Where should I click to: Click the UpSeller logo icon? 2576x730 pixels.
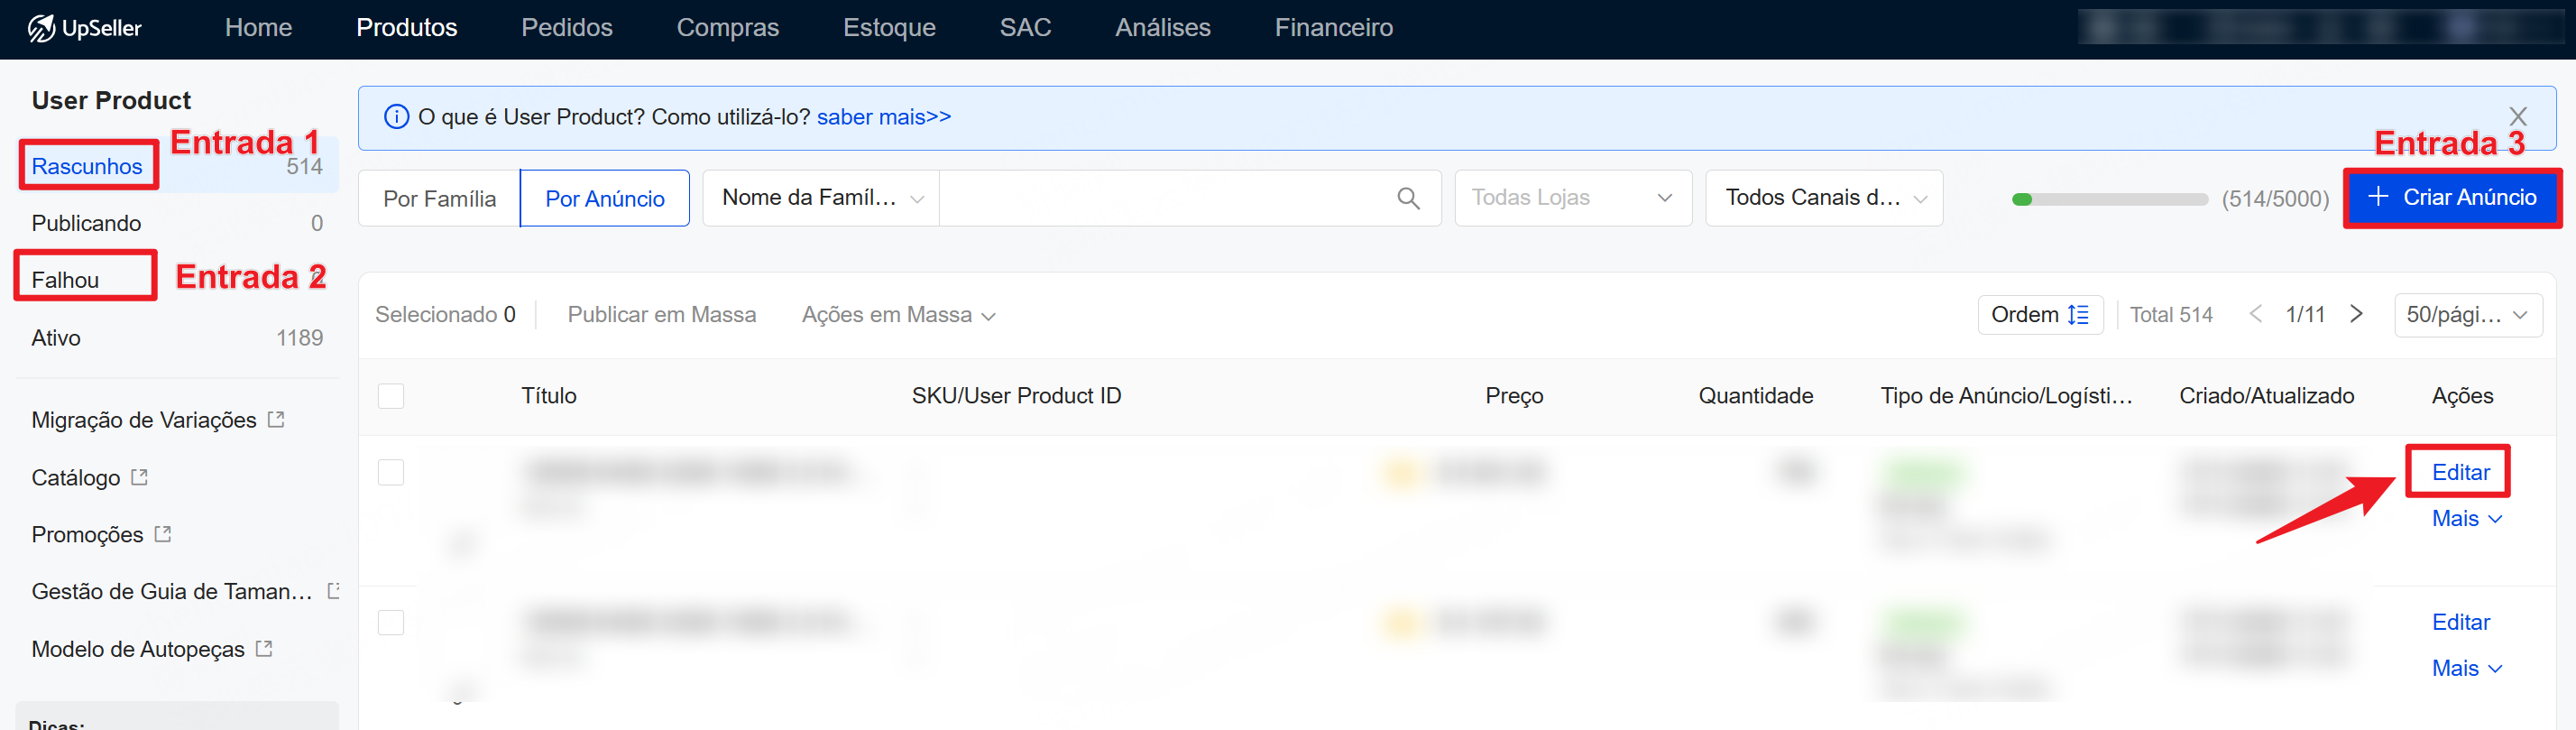point(41,28)
